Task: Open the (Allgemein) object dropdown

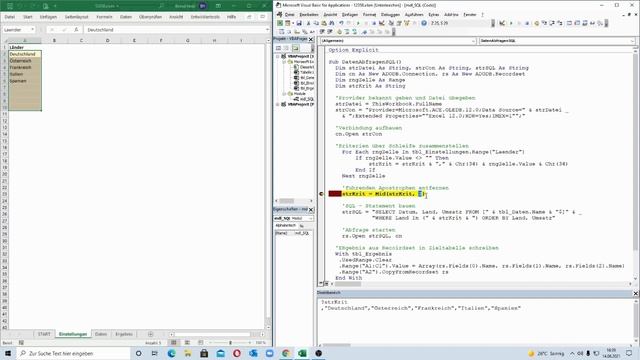Action: pyautogui.click(x=473, y=41)
